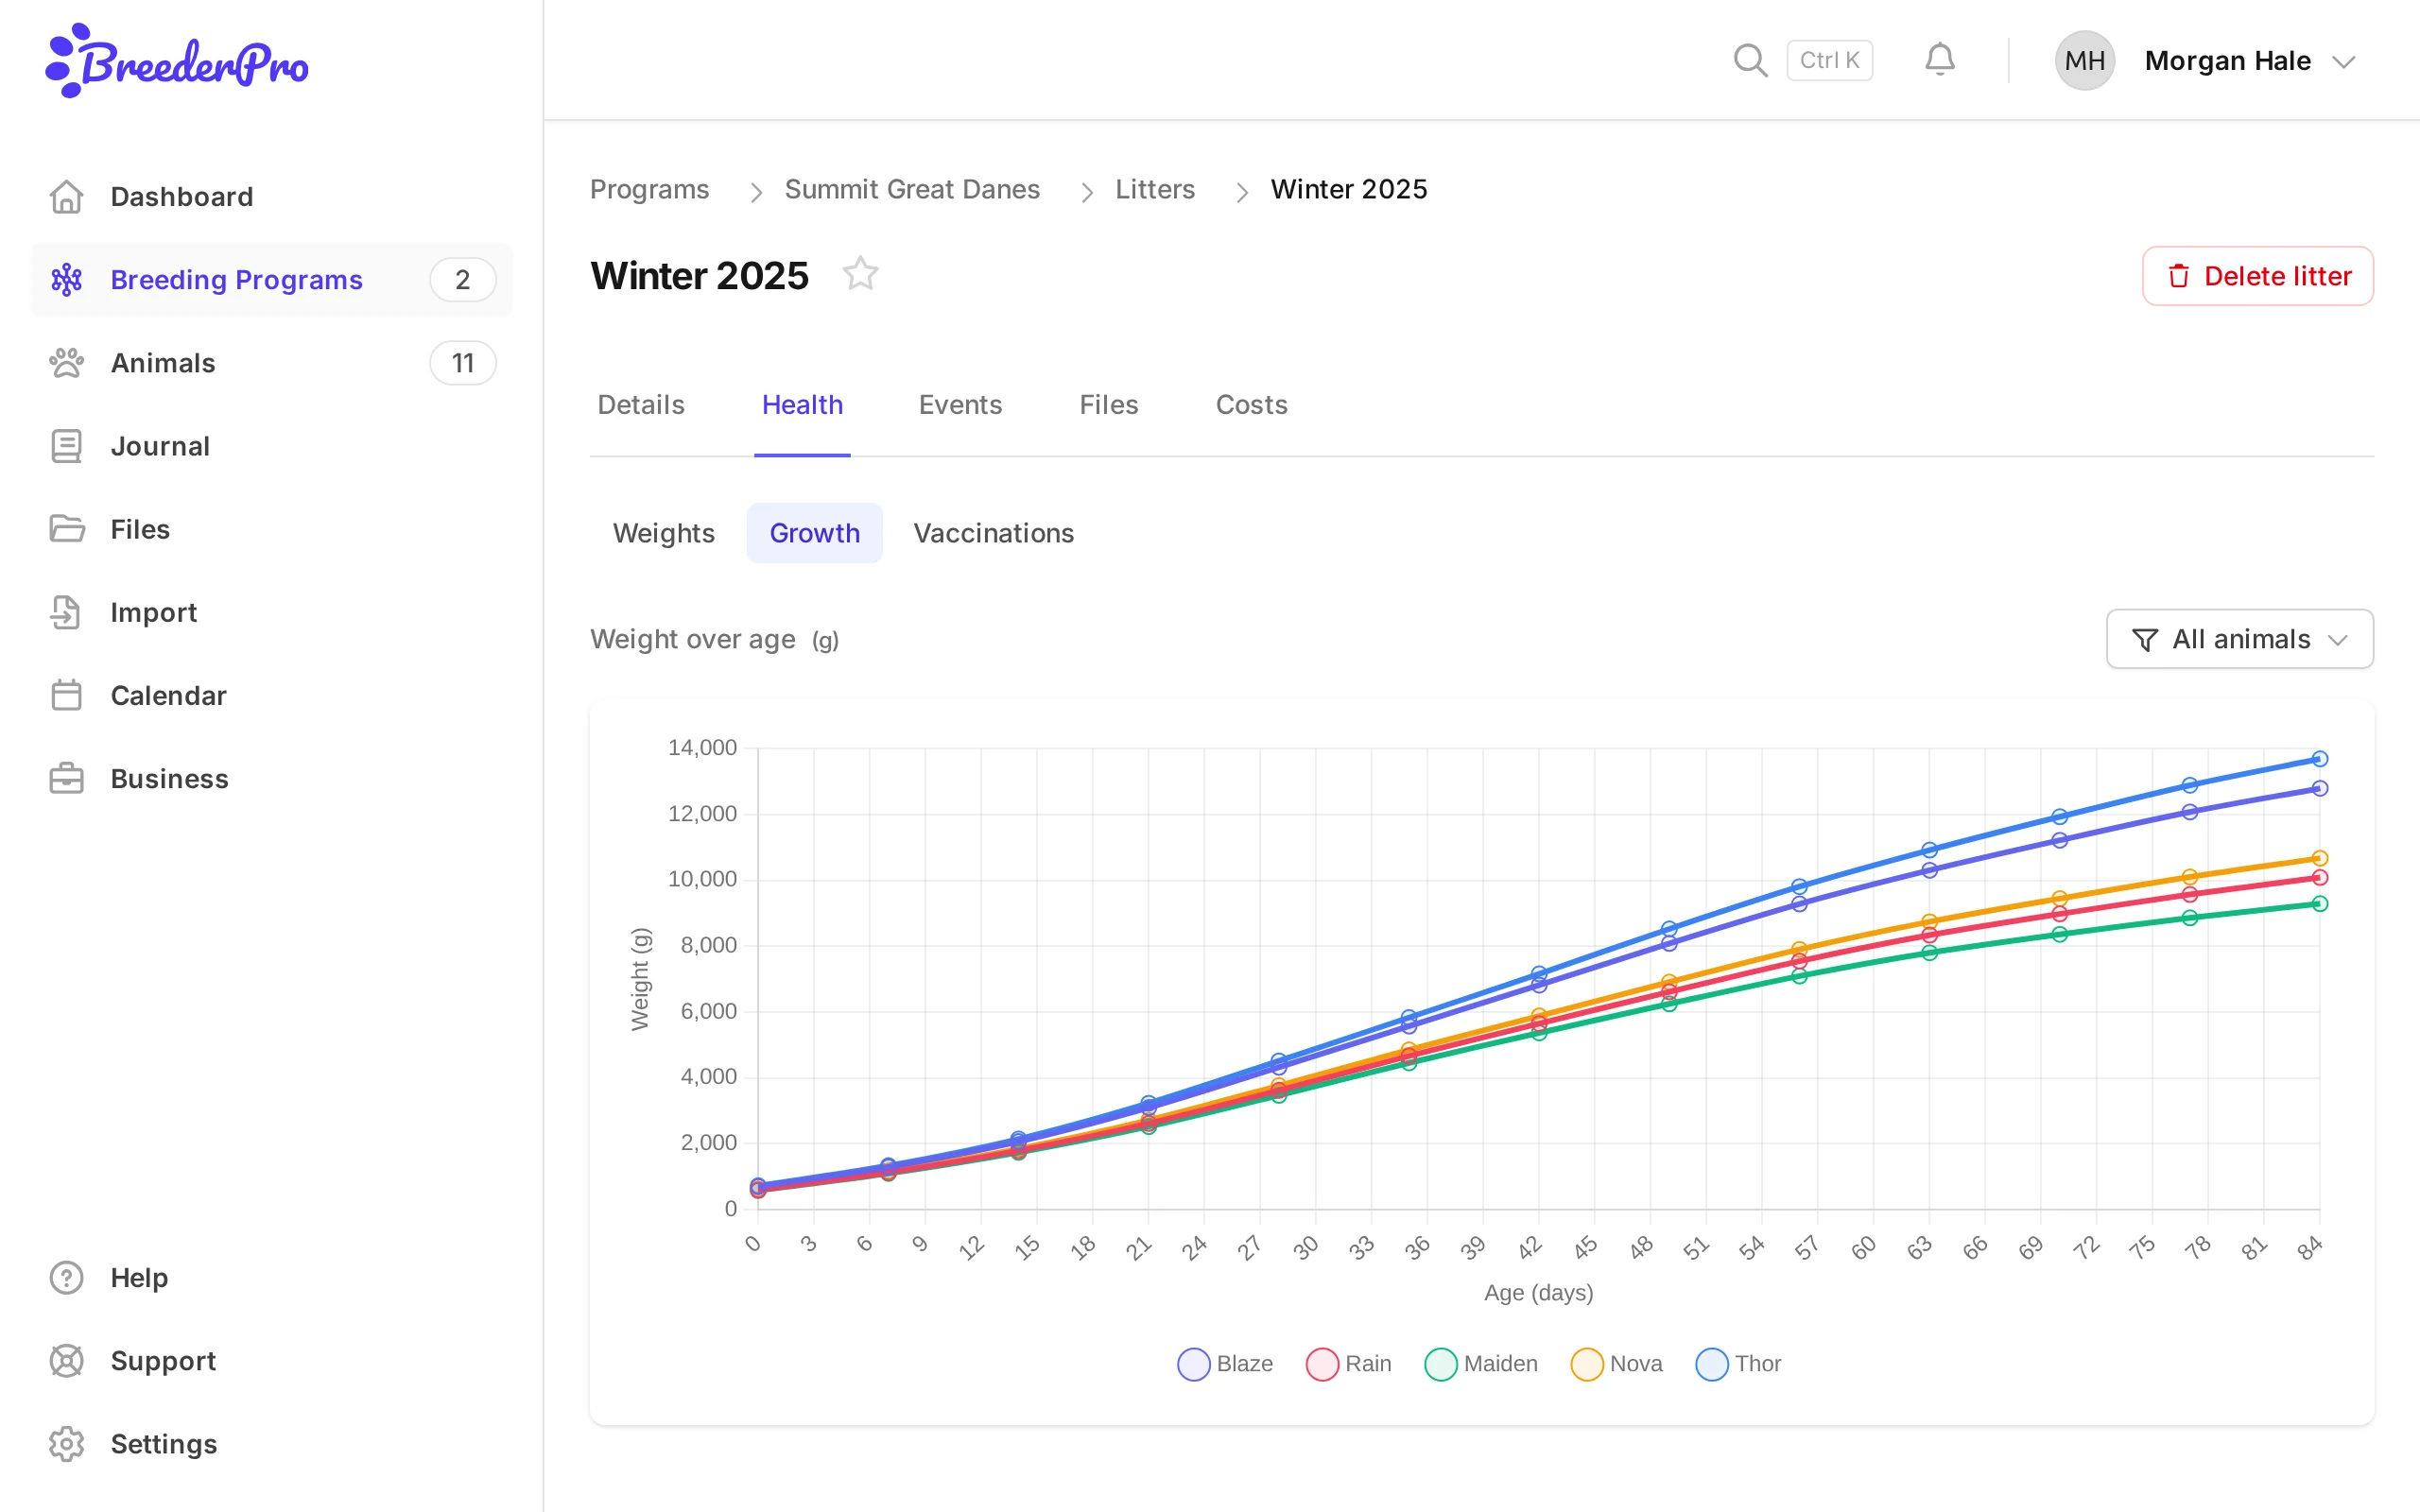Open the All animals filter dropdown

pos(2239,639)
